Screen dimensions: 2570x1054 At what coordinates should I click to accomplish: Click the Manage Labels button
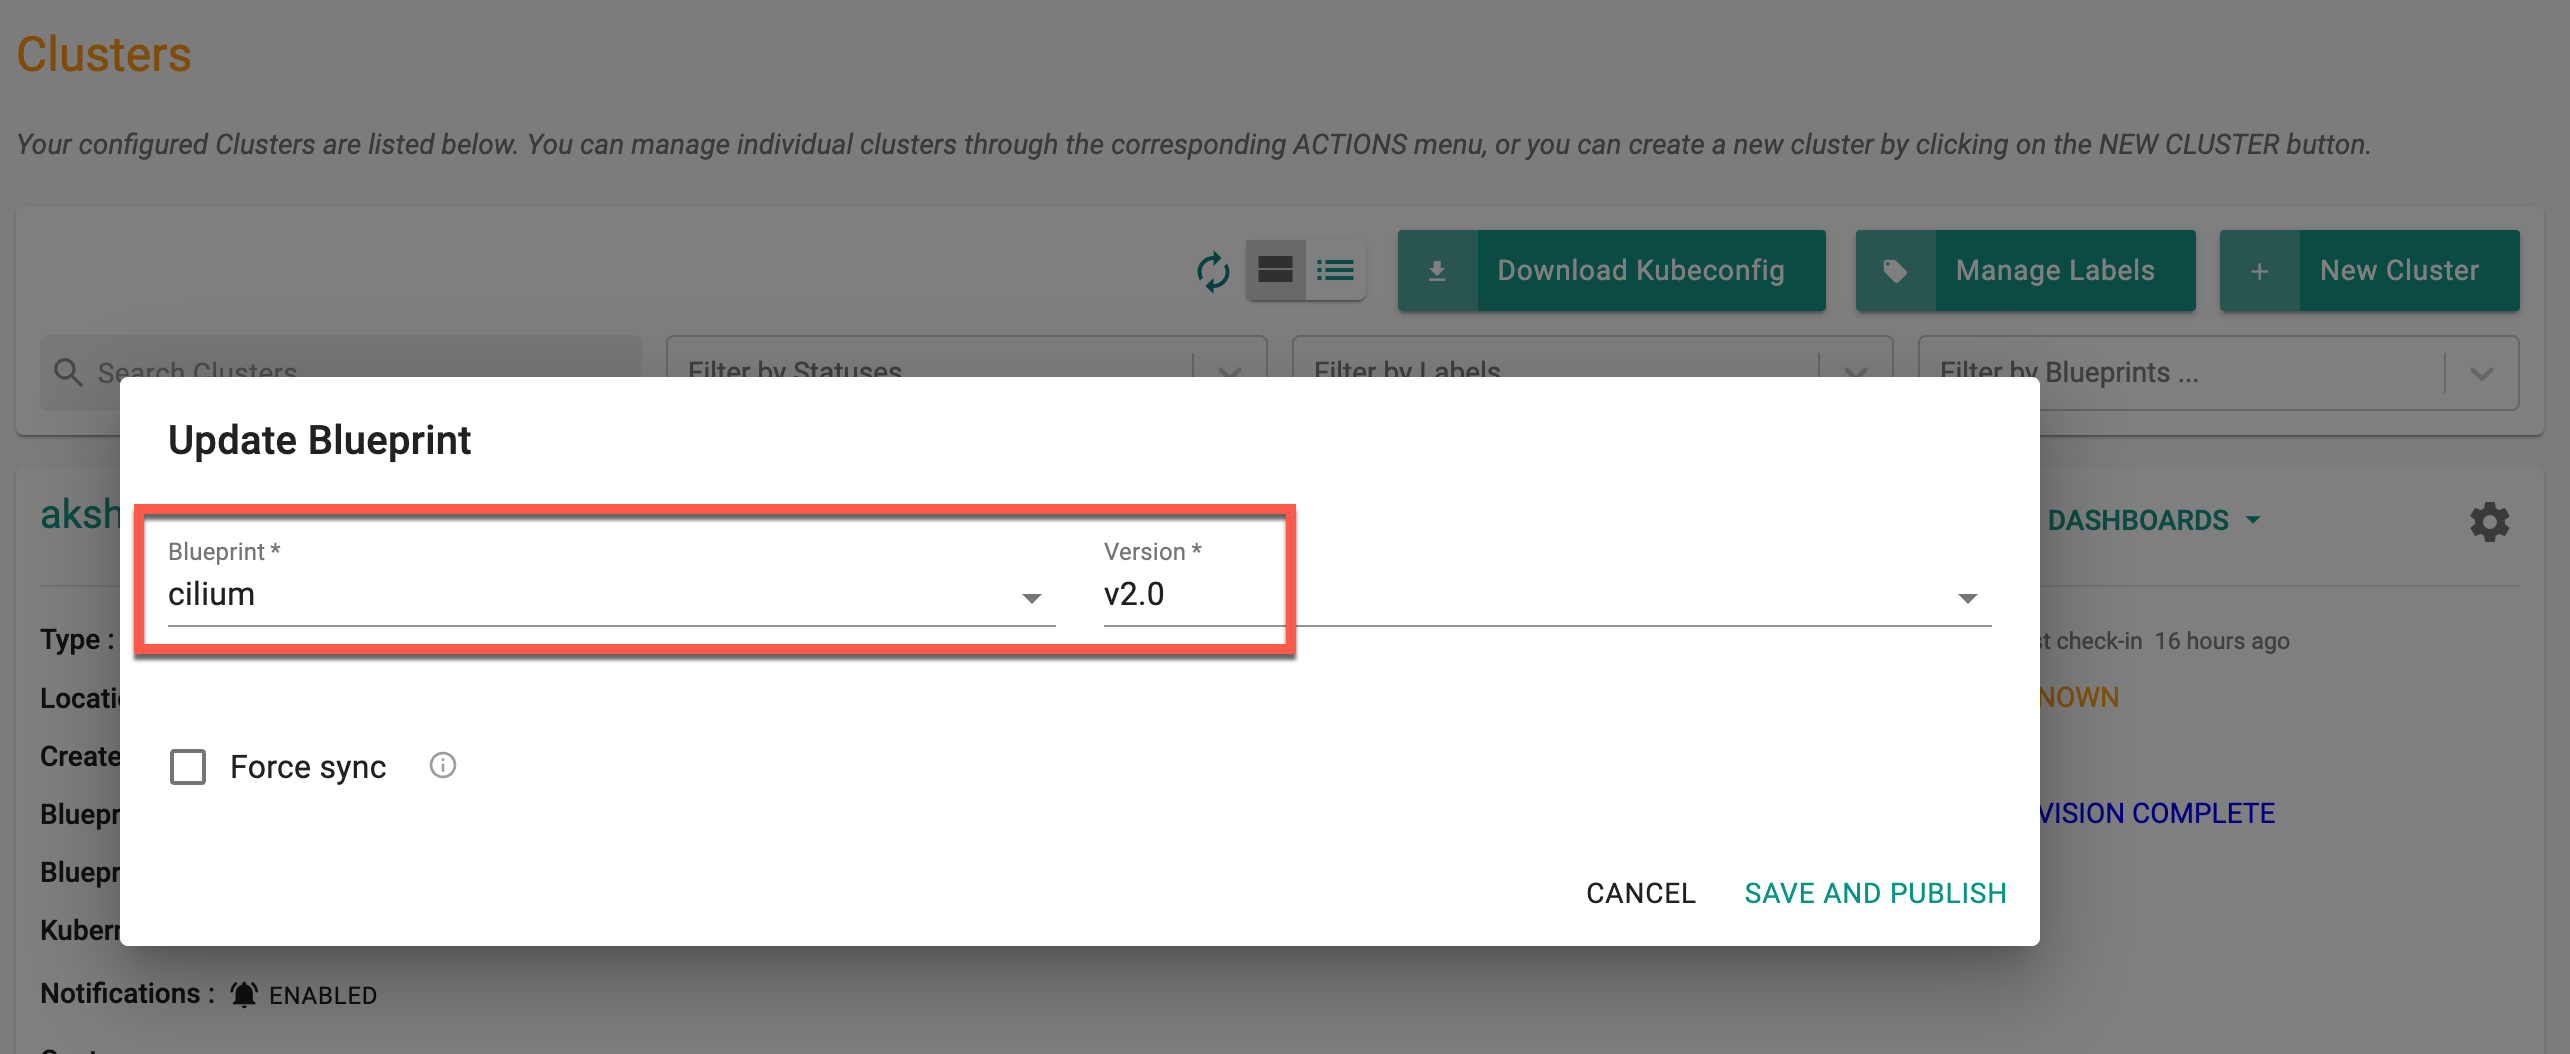pyautogui.click(x=2025, y=271)
